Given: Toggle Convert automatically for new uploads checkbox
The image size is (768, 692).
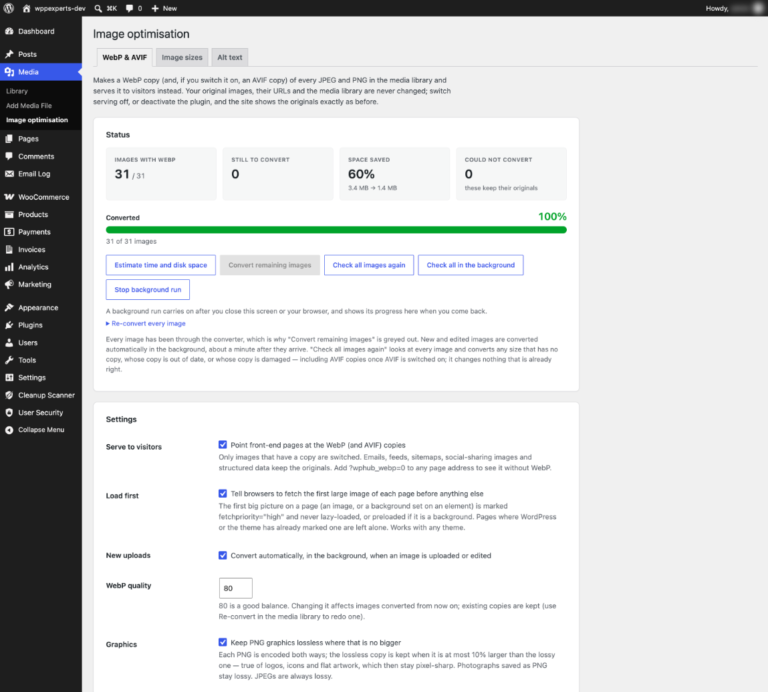Looking at the screenshot, I should tap(223, 555).
